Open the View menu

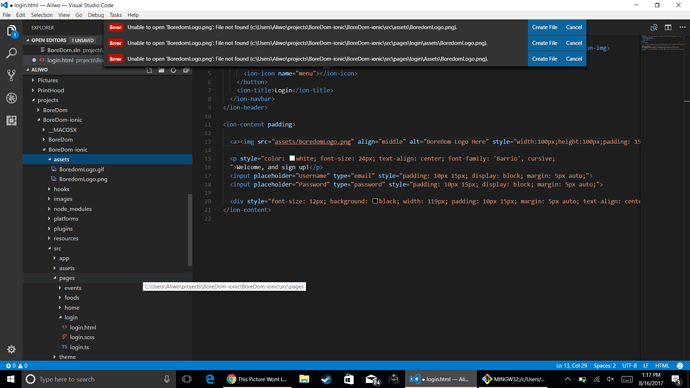coord(64,15)
